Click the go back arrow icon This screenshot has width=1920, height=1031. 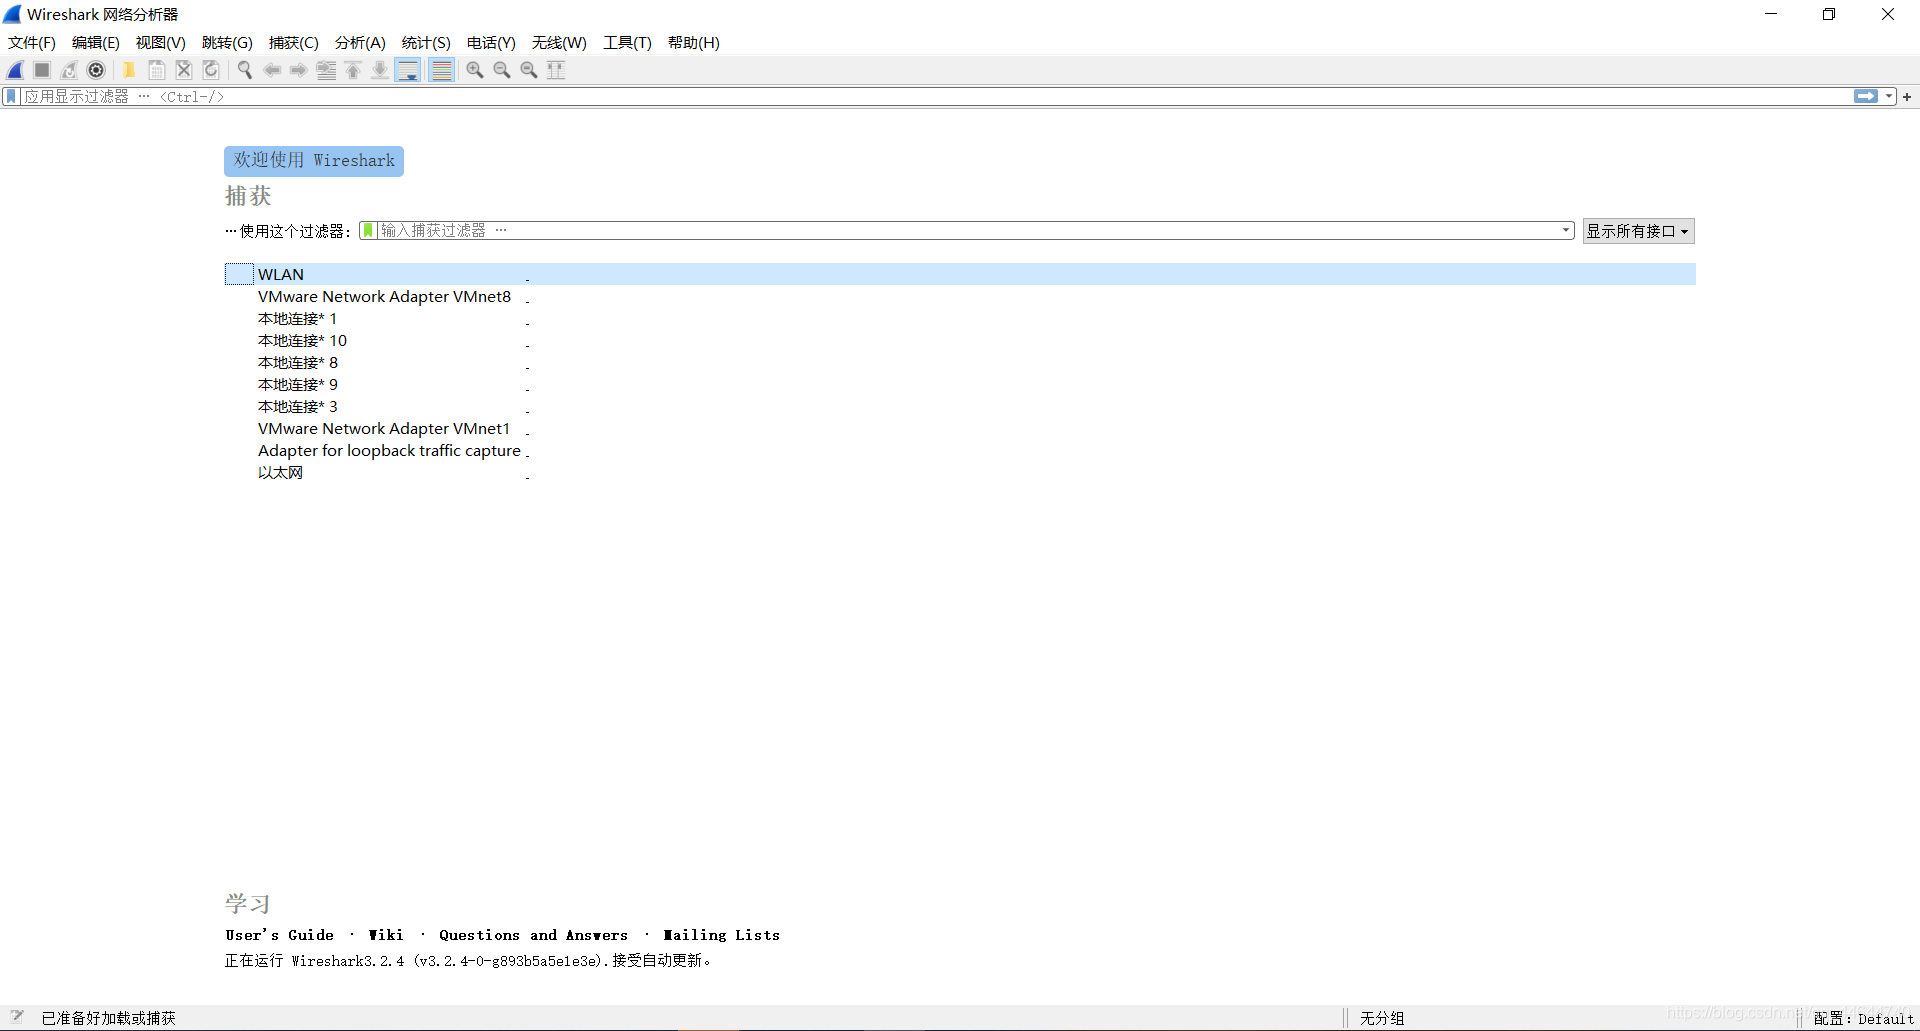click(x=272, y=70)
